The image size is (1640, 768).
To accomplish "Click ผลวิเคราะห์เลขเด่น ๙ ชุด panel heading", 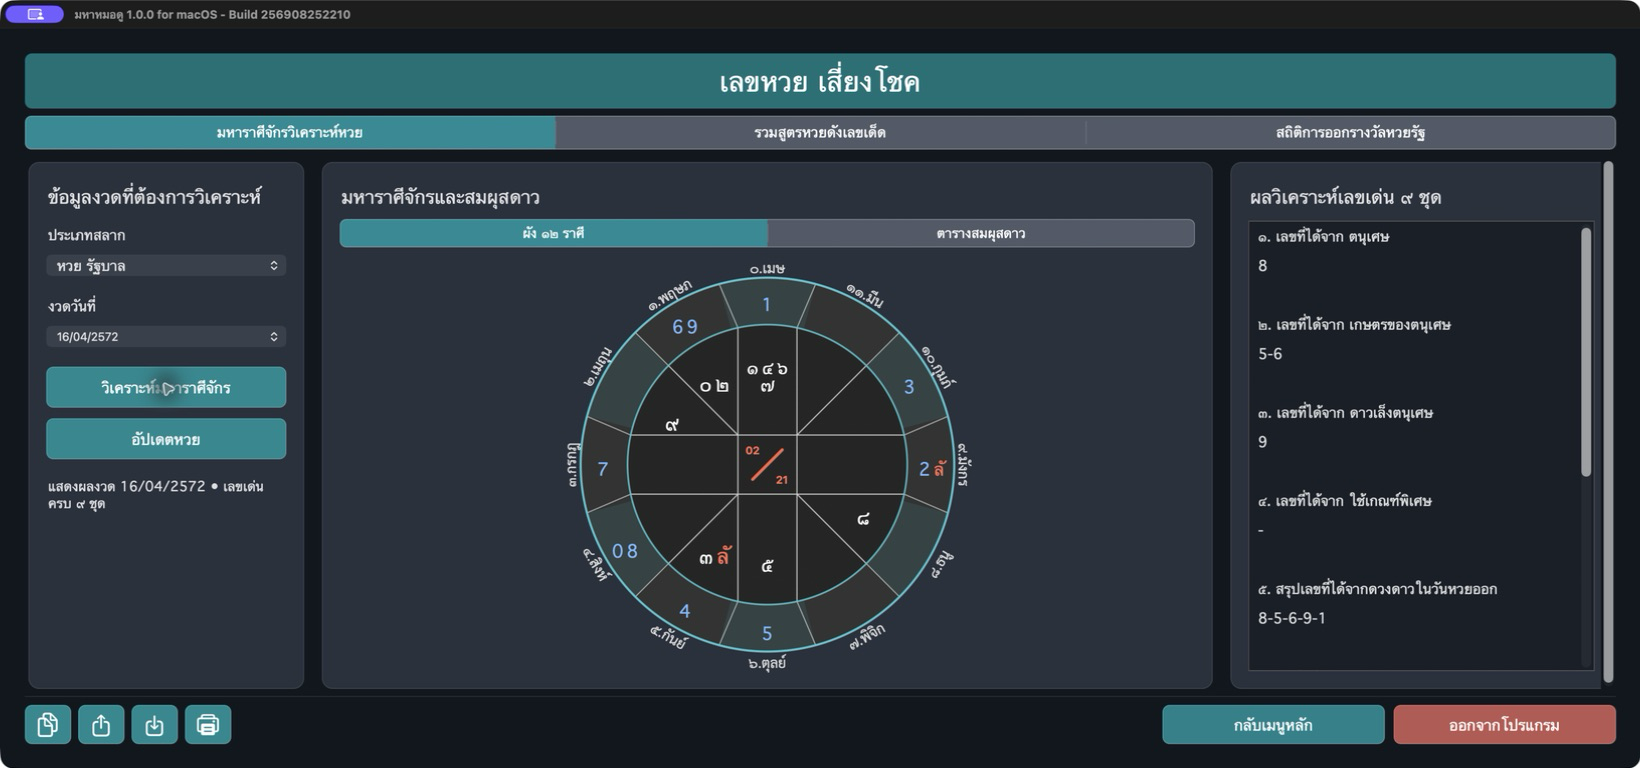I will point(1345,197).
